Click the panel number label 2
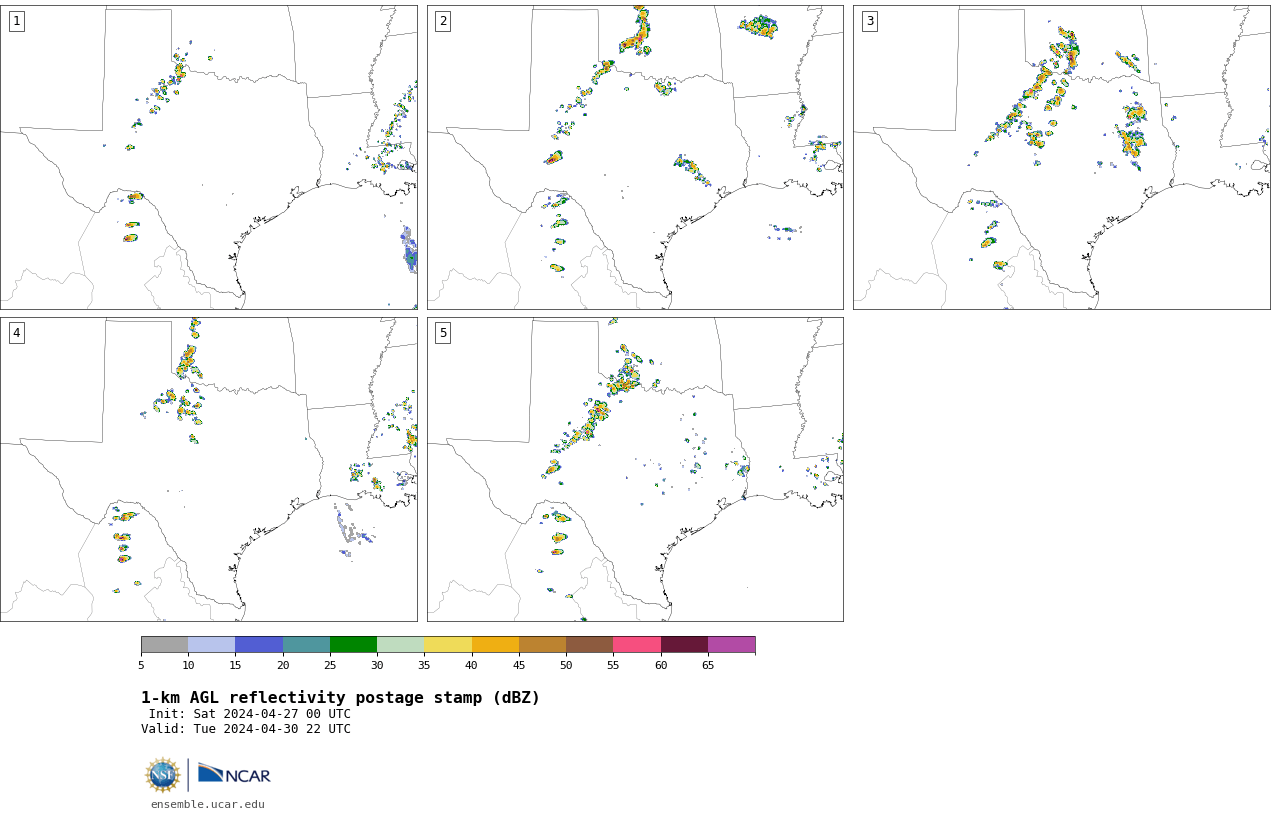Image resolution: width=1280 pixels, height=815 pixels. point(443,21)
